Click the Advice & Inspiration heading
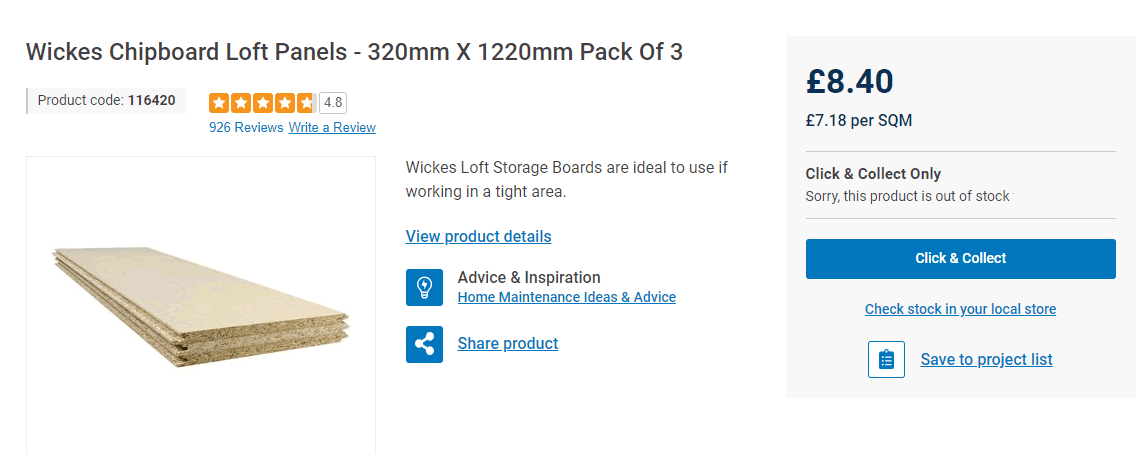 [528, 277]
